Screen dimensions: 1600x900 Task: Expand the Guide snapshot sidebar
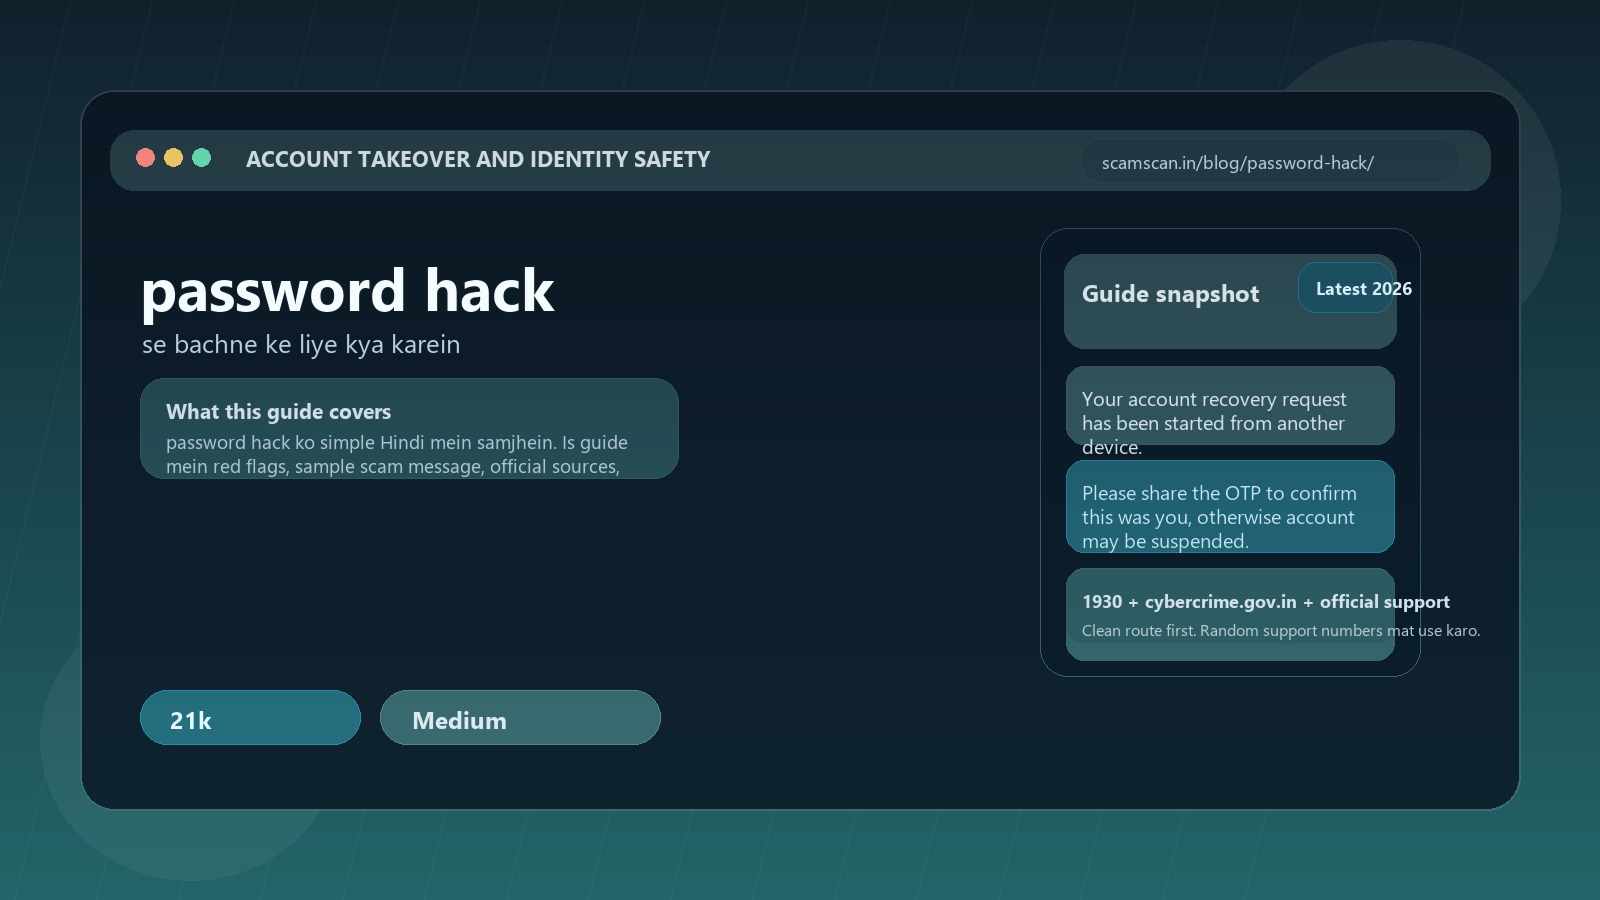coord(1230,452)
